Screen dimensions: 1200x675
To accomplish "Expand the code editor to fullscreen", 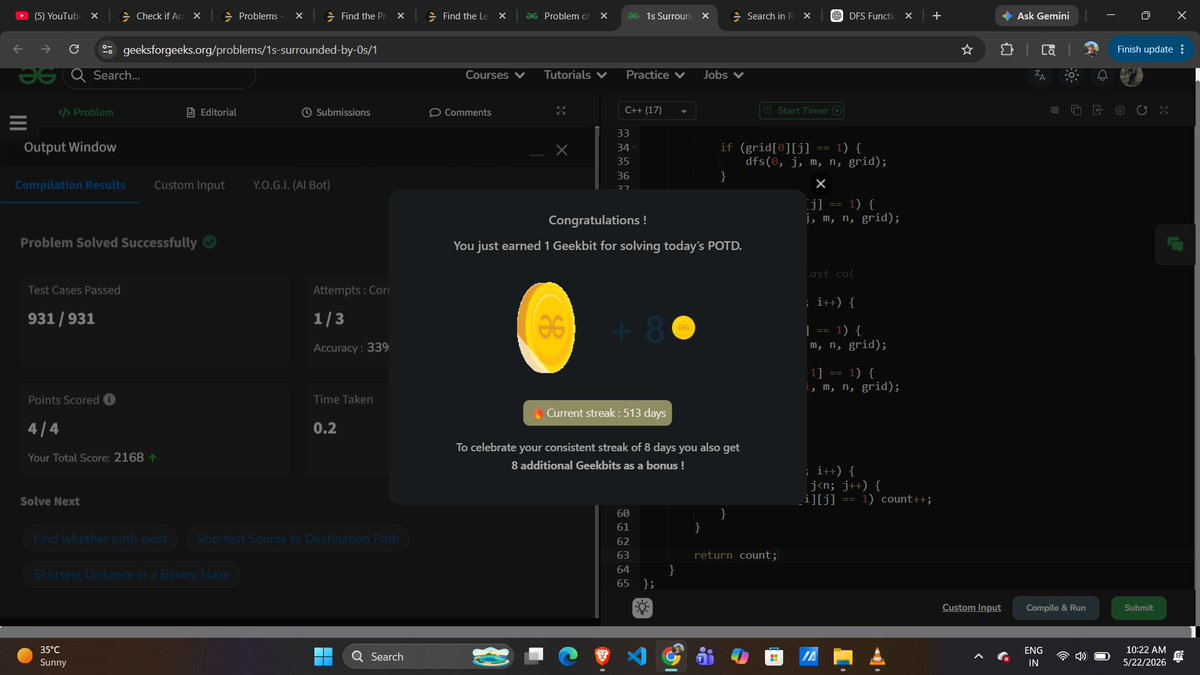I will pos(1163,111).
